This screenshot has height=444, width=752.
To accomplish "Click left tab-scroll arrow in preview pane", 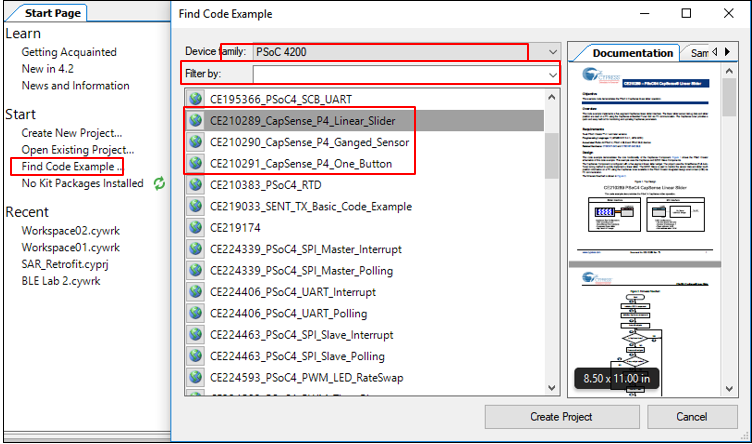I will coord(715,52).
